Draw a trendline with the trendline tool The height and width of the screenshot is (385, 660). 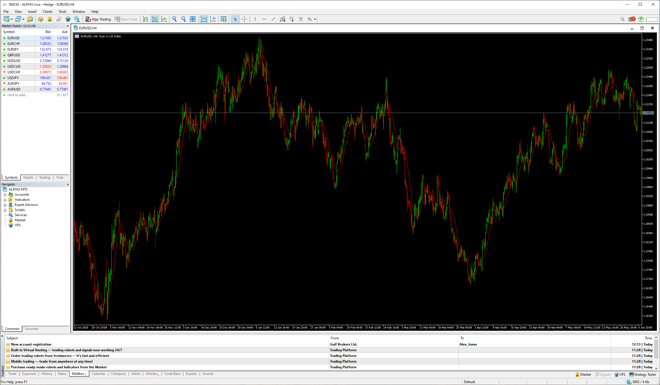click(x=273, y=19)
